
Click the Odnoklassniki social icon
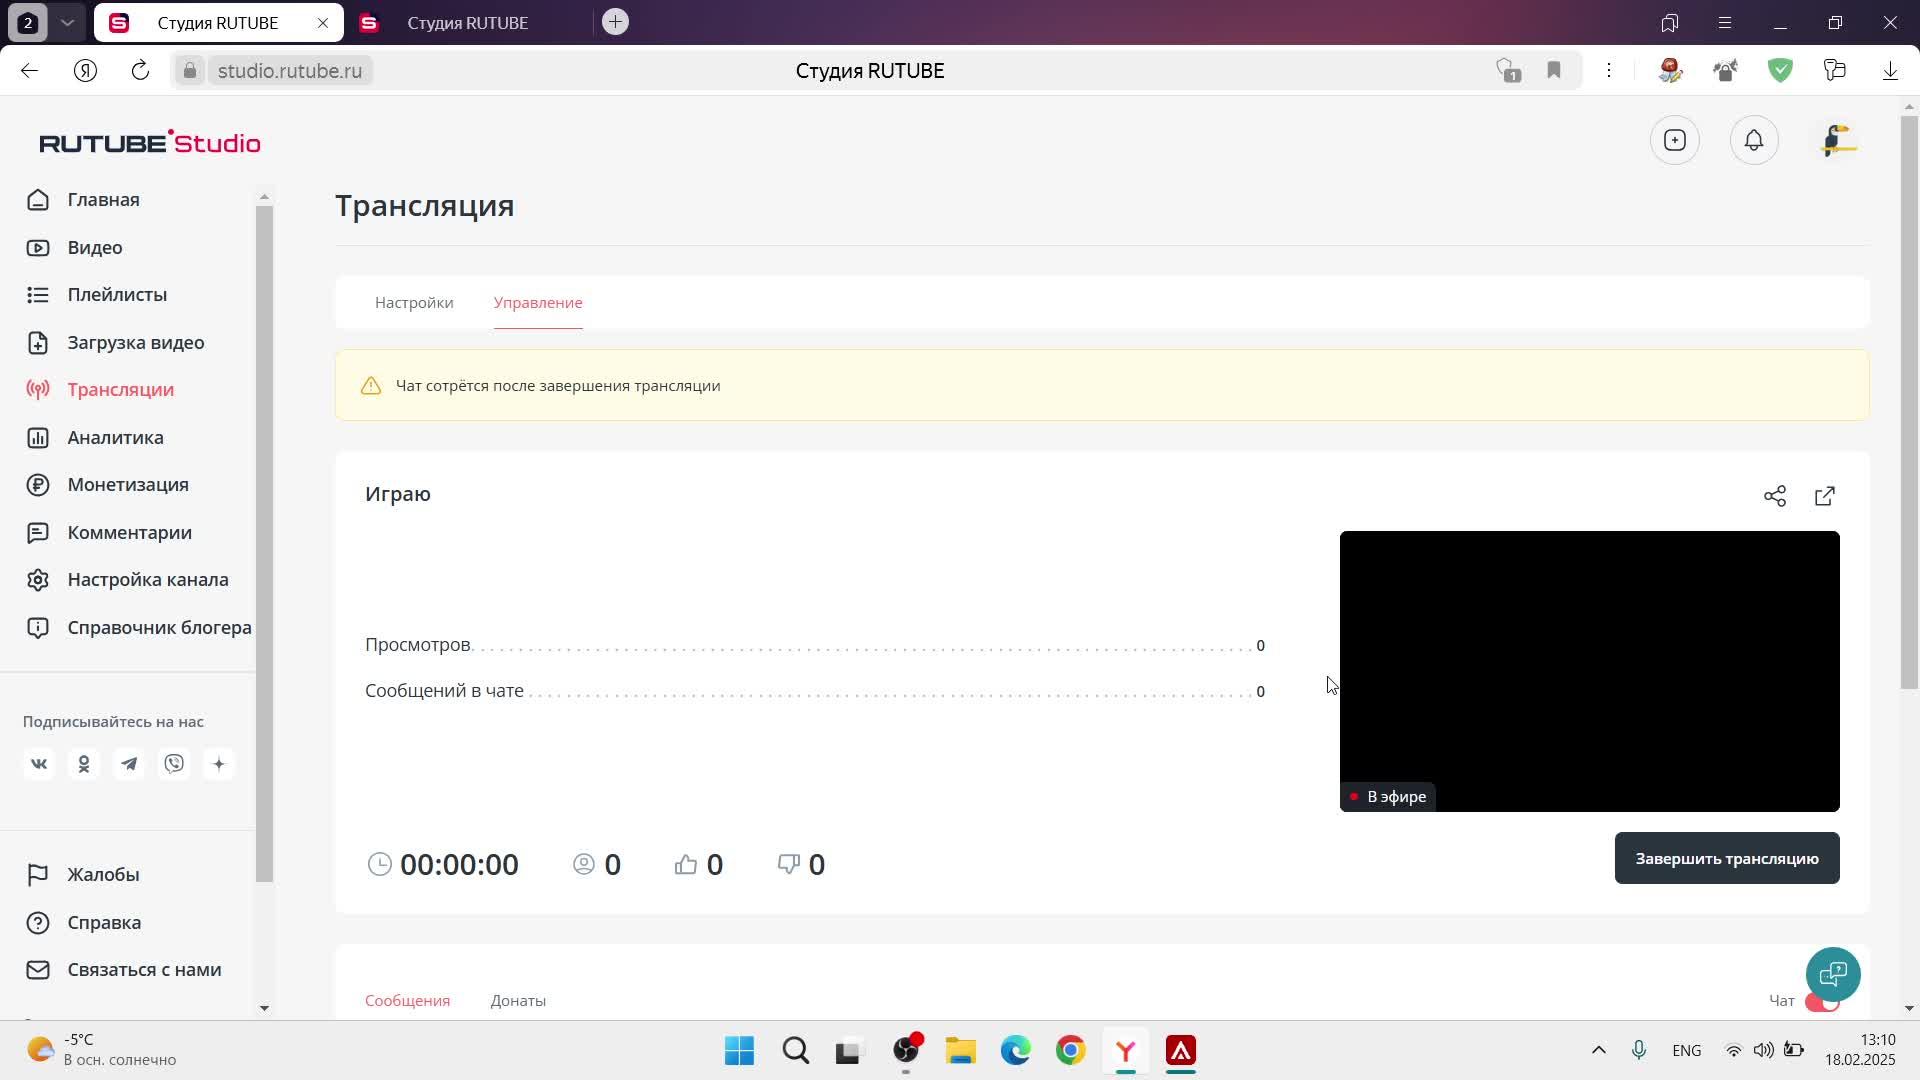coord(84,765)
